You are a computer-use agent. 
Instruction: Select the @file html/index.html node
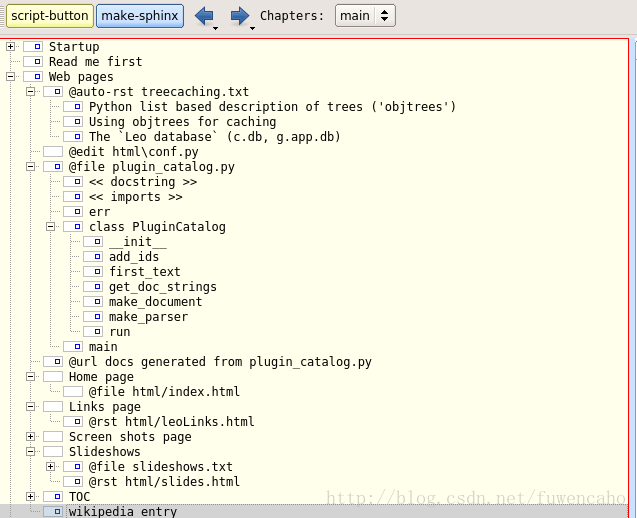coord(164,392)
